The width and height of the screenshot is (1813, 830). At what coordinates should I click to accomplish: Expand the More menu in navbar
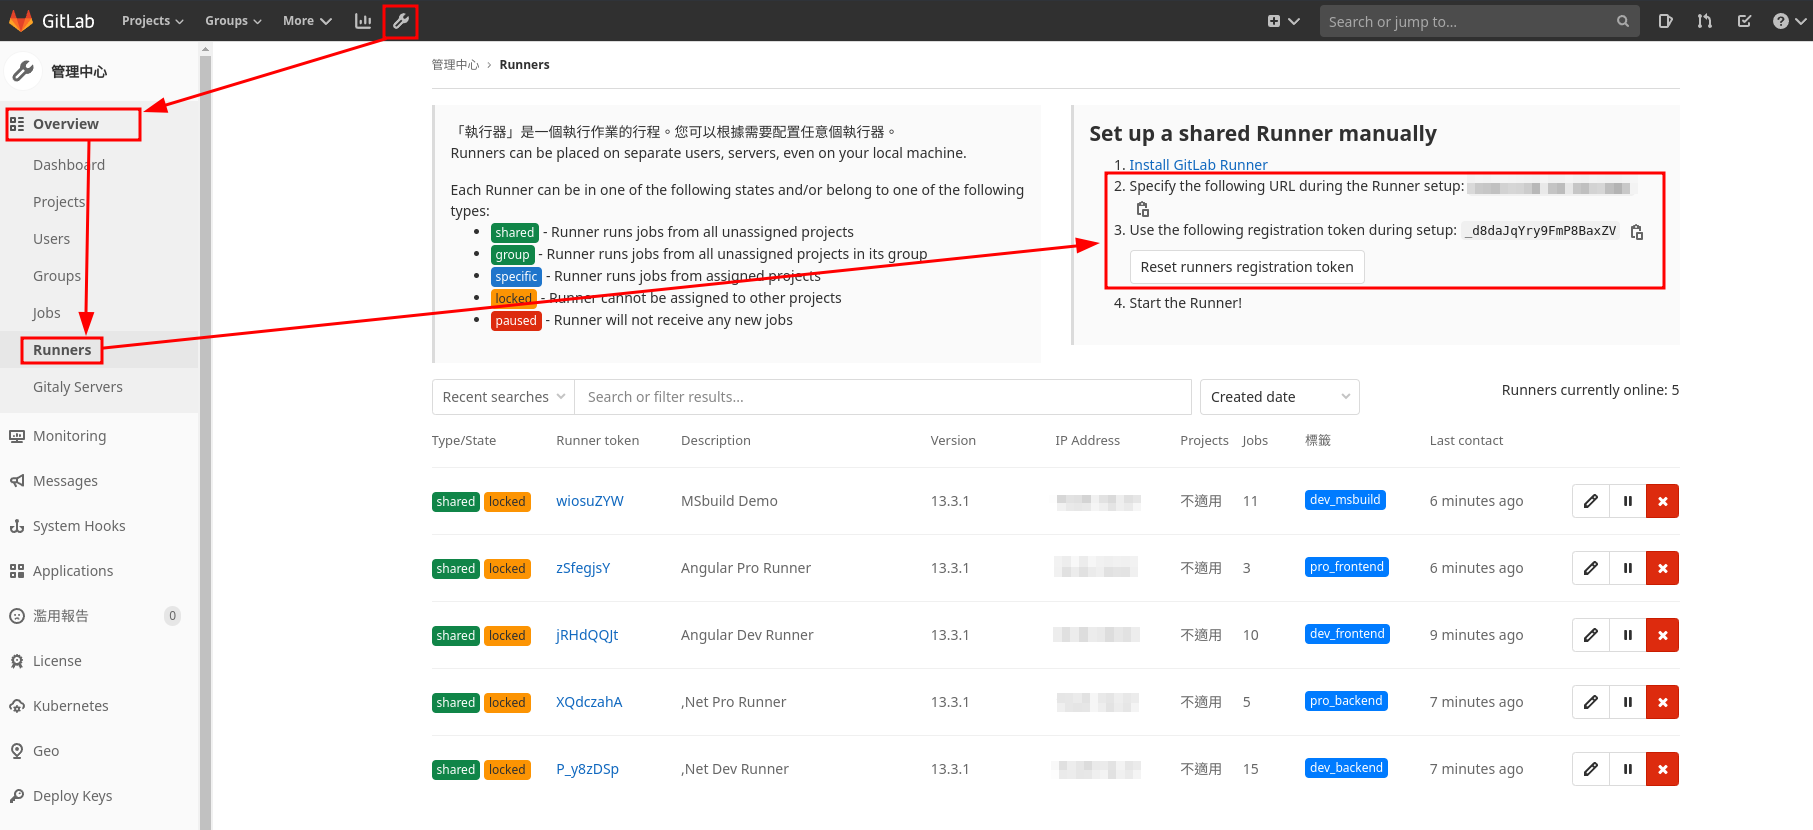point(307,21)
